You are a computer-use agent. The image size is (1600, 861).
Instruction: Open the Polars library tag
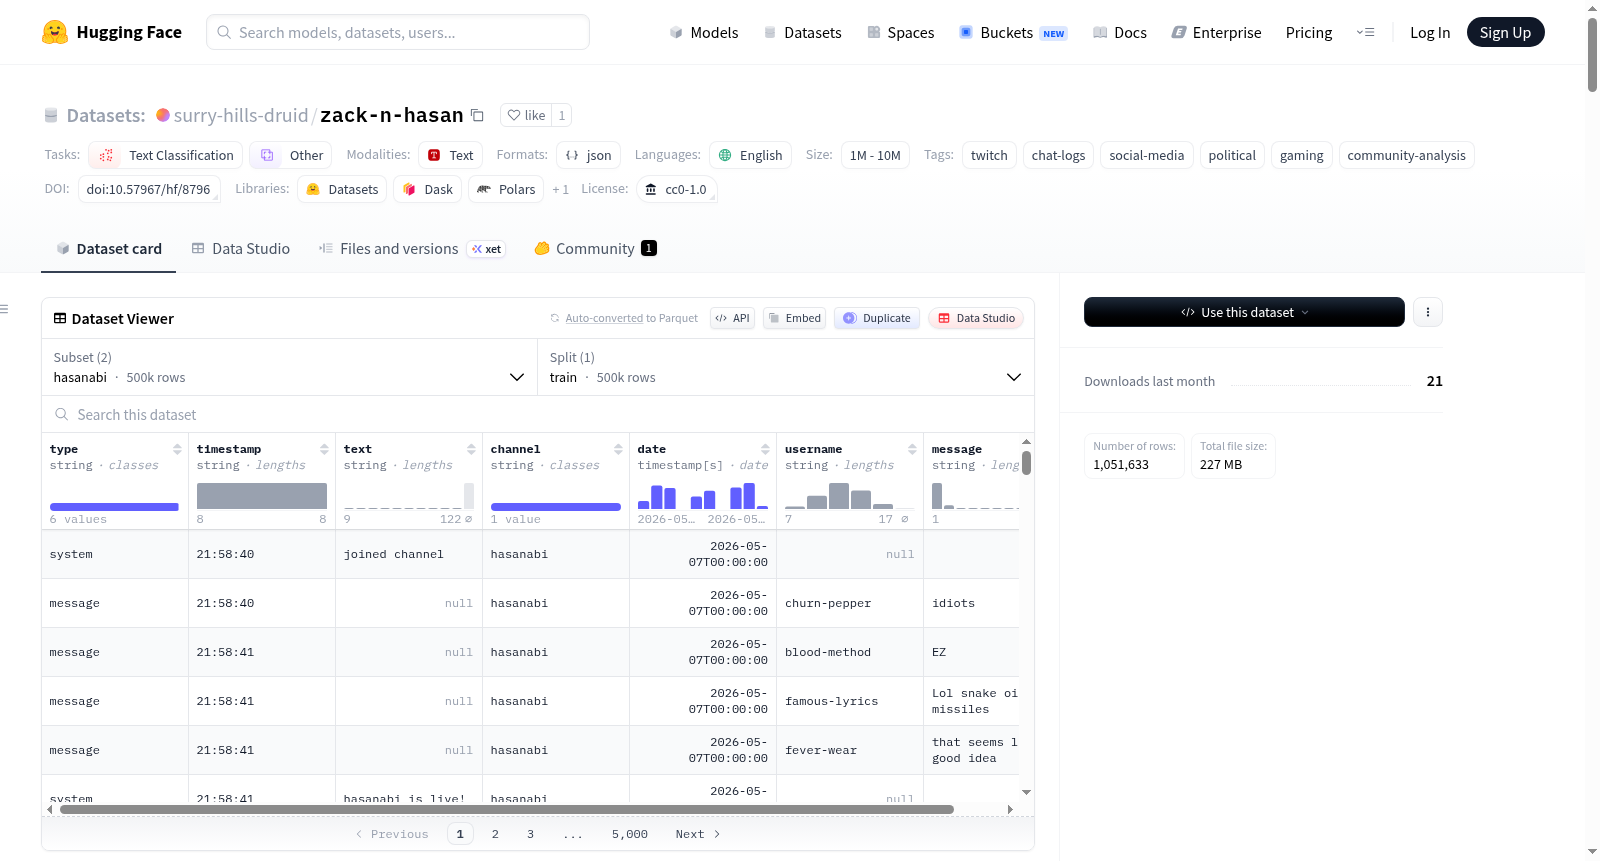click(506, 189)
